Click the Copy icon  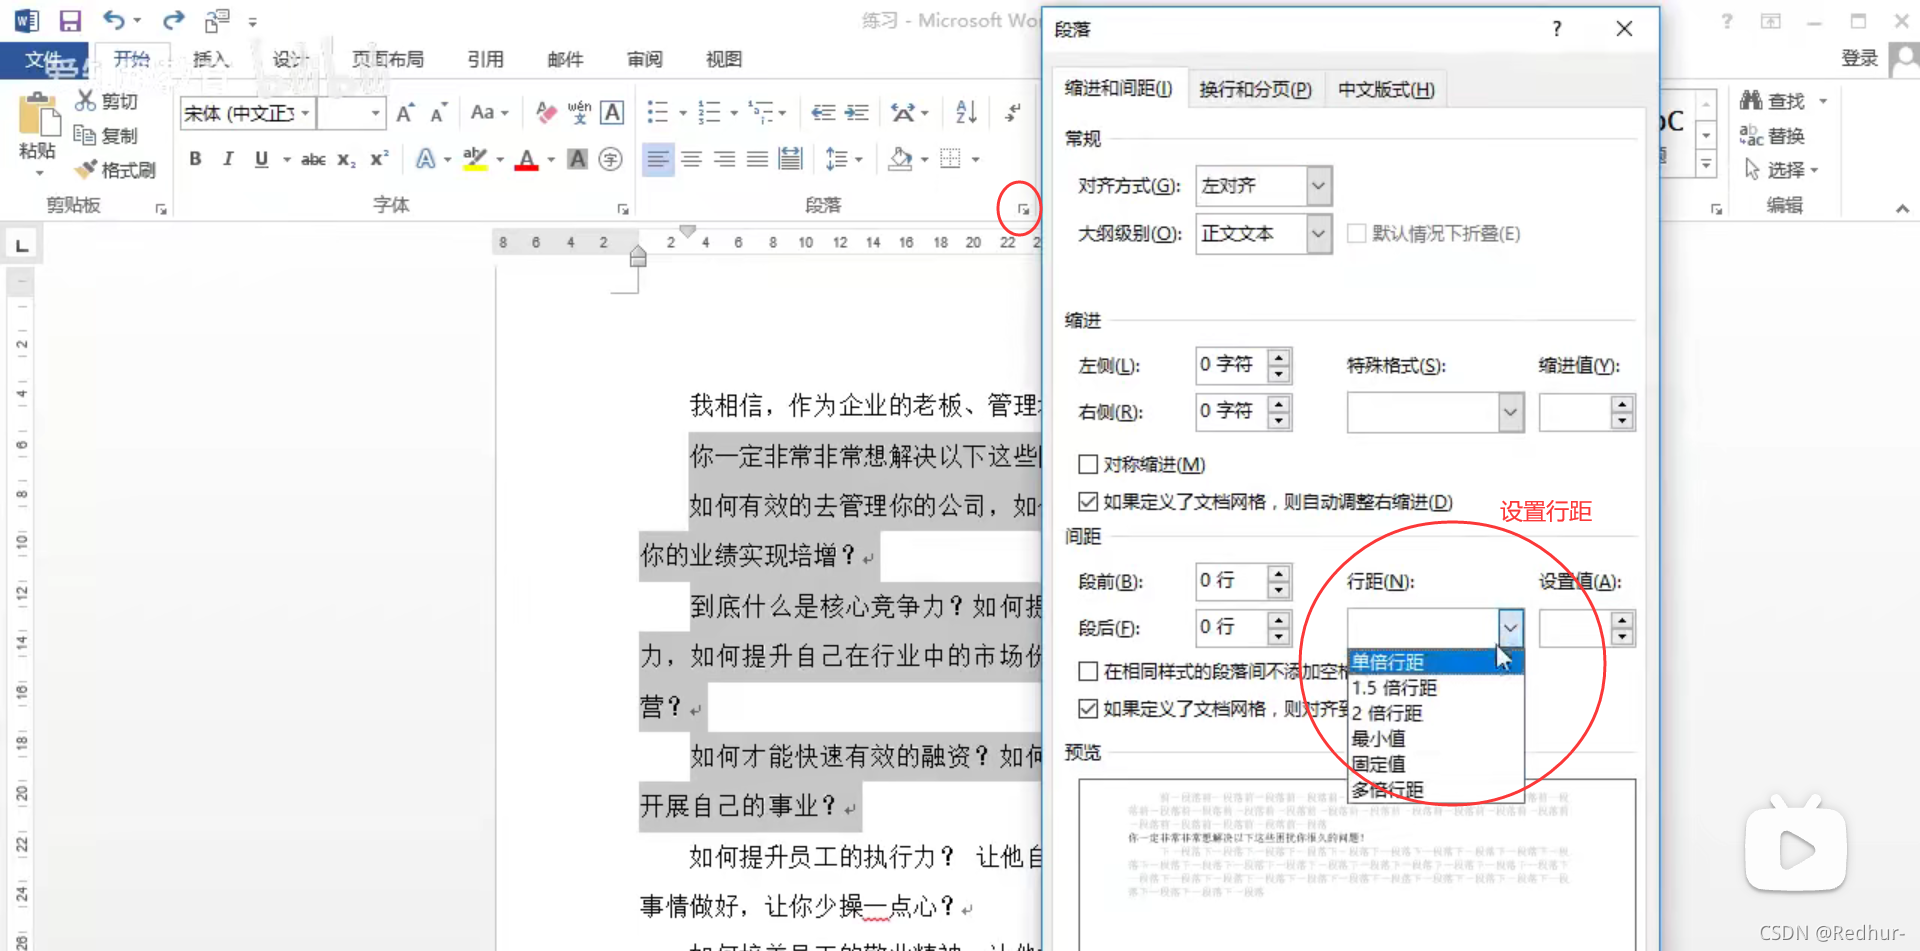pyautogui.click(x=84, y=135)
